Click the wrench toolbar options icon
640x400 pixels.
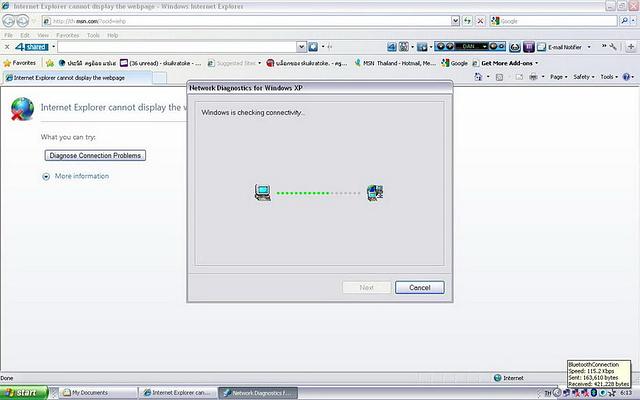coord(613,47)
